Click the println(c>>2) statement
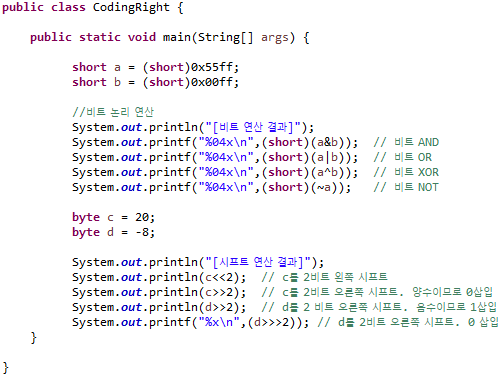This screenshot has width=504, height=378. (x=159, y=292)
